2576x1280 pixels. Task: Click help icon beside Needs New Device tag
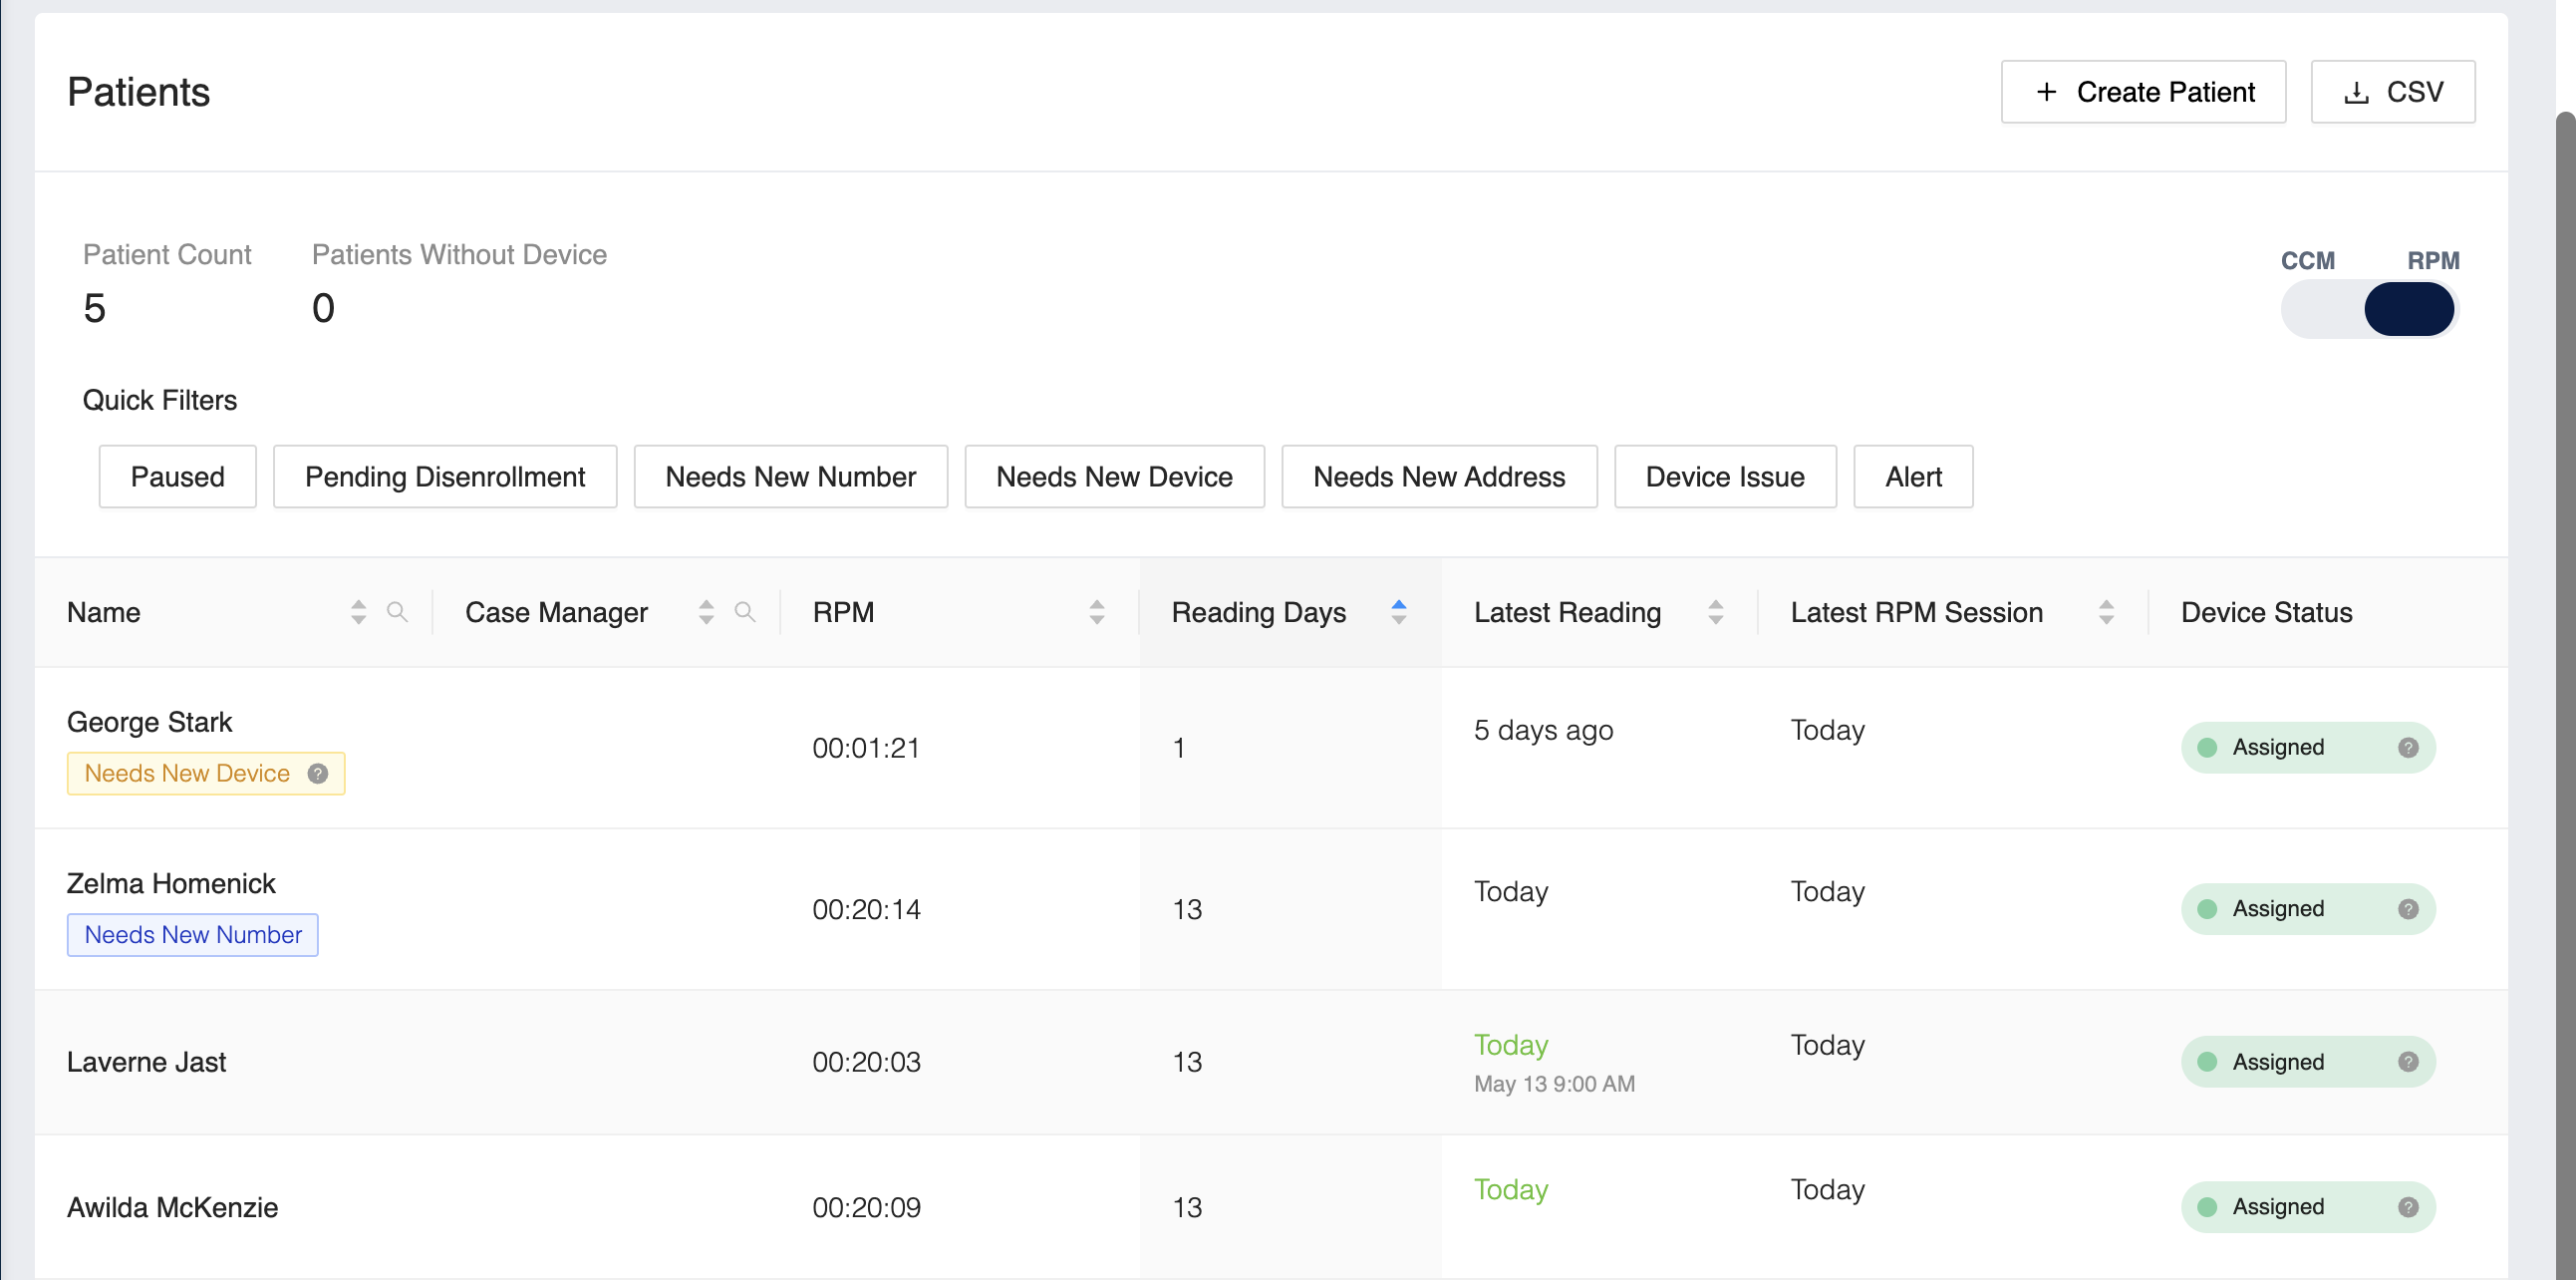click(x=318, y=773)
